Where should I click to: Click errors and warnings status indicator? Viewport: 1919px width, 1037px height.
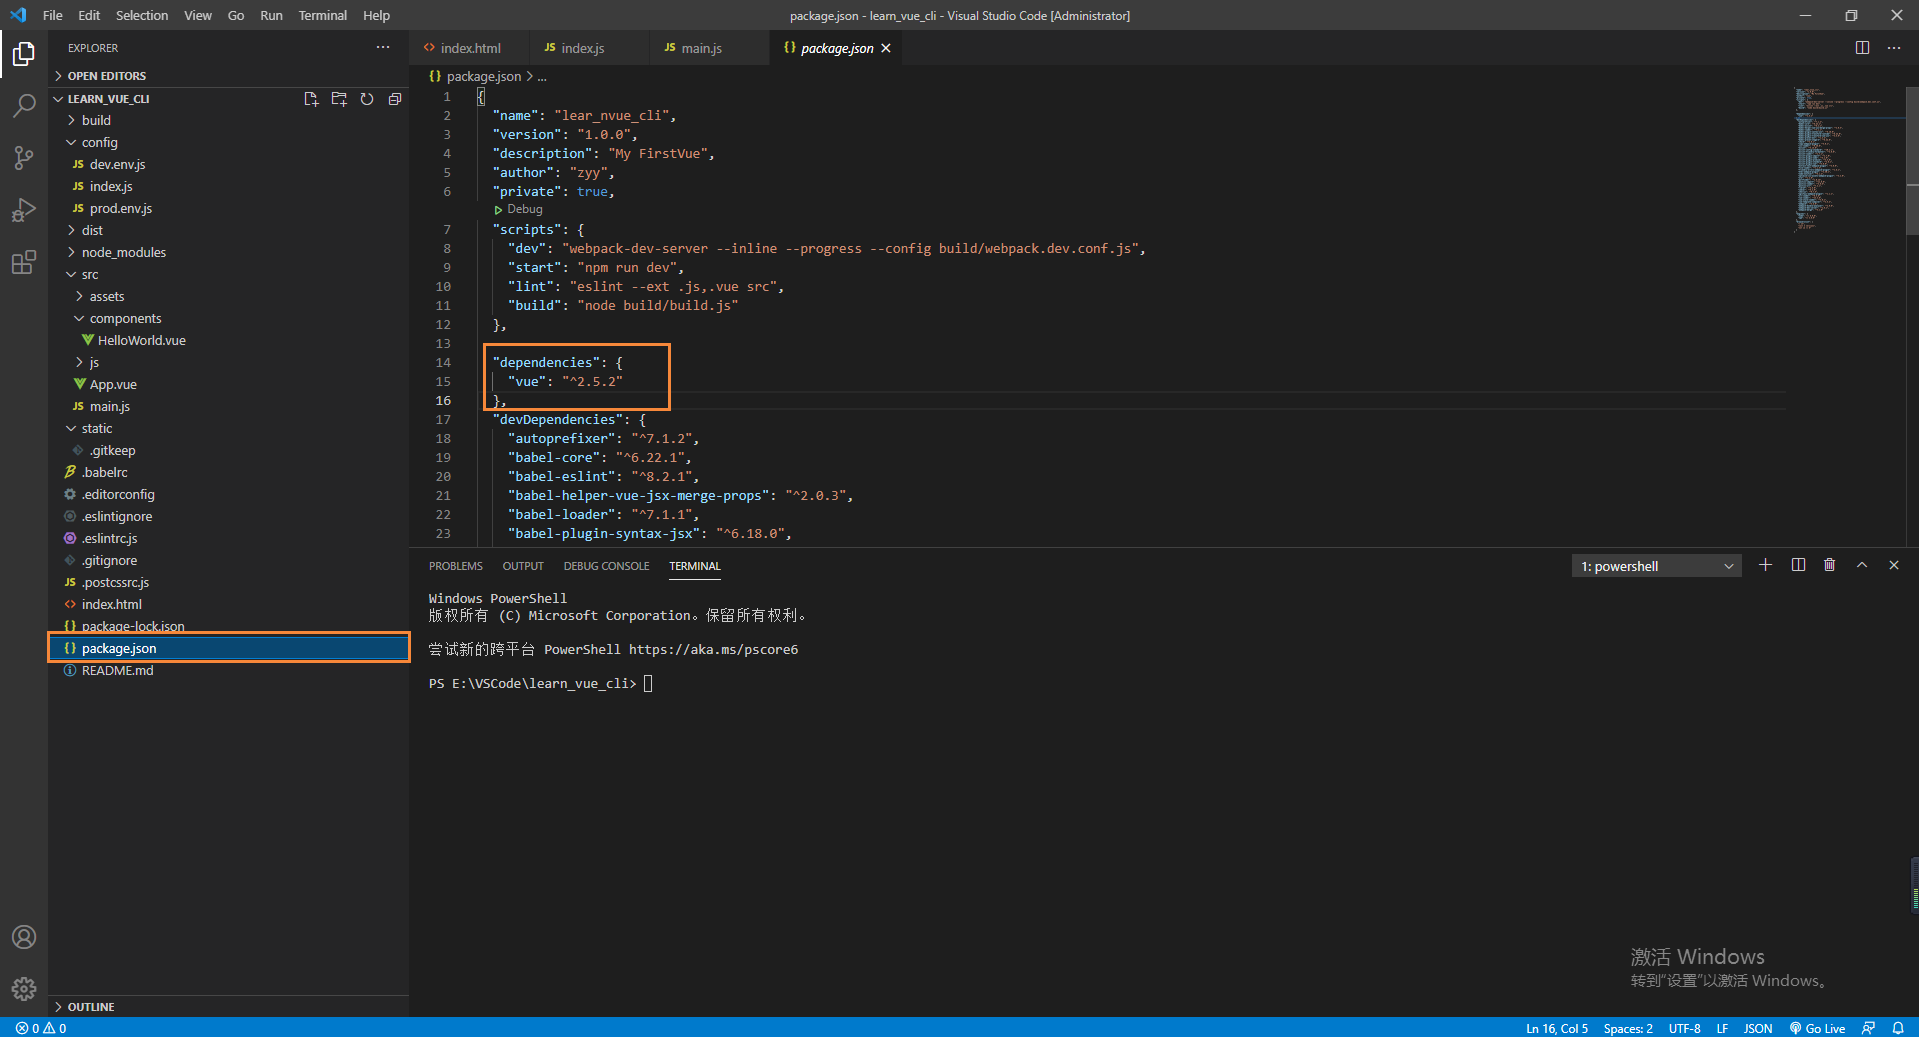click(x=41, y=1028)
